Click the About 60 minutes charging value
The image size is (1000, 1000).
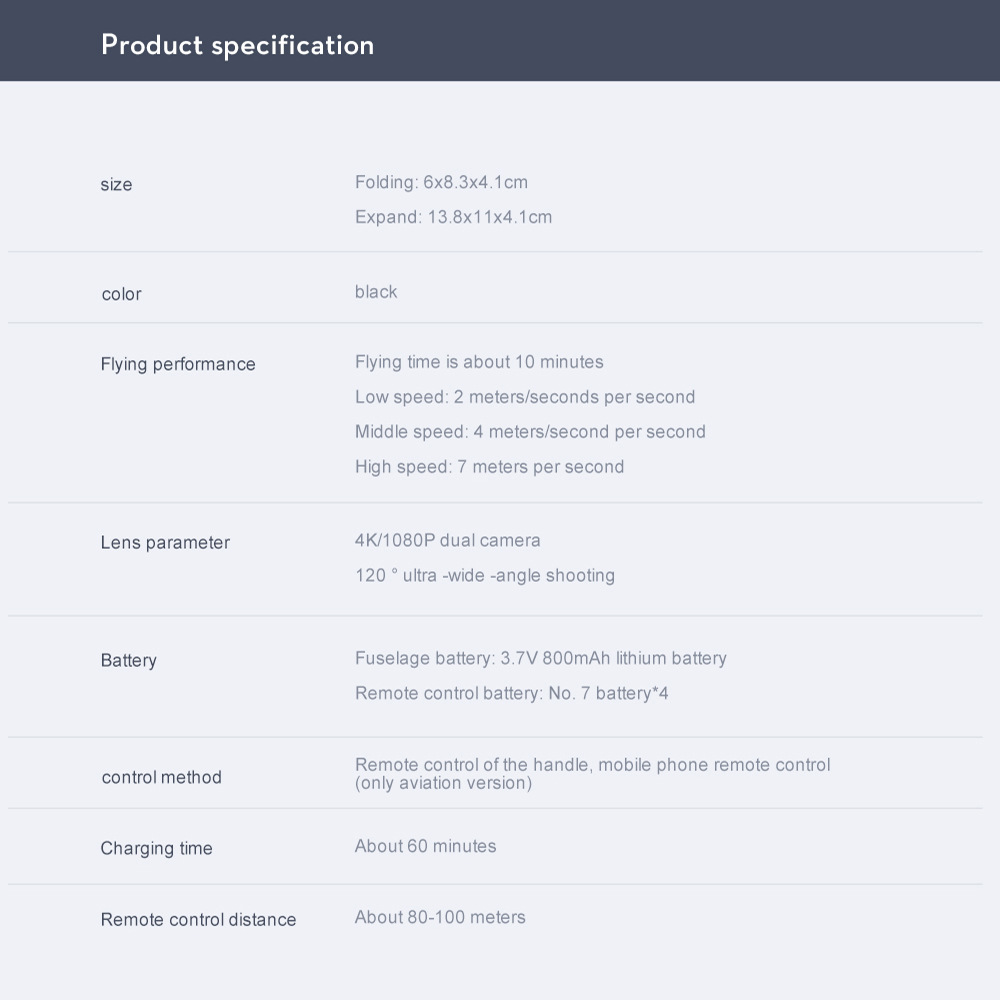point(425,846)
